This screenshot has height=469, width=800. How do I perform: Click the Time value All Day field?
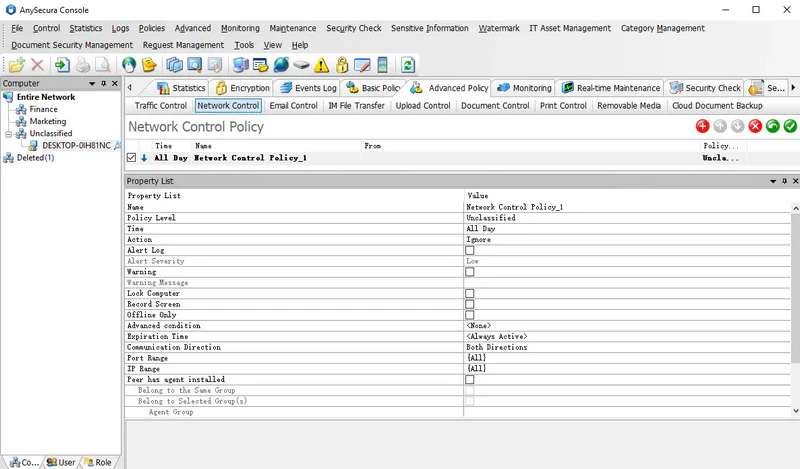[x=627, y=229]
